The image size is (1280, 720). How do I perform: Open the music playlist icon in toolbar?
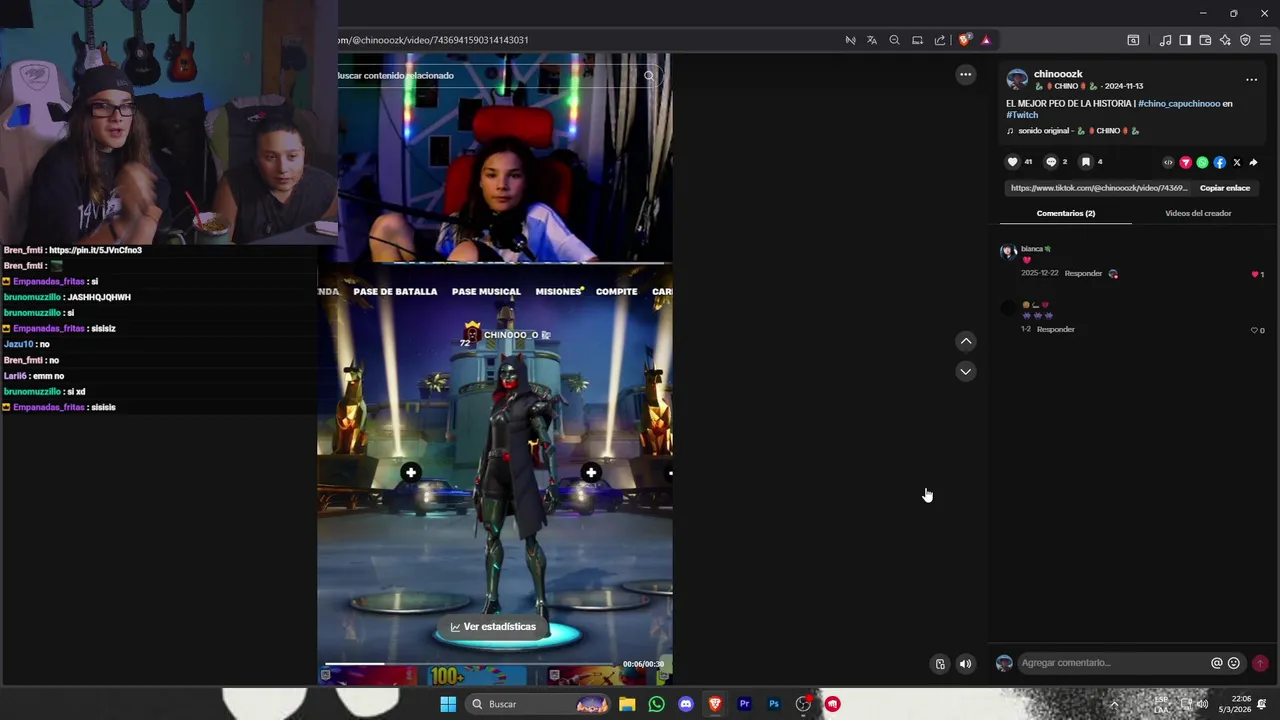tap(1165, 40)
